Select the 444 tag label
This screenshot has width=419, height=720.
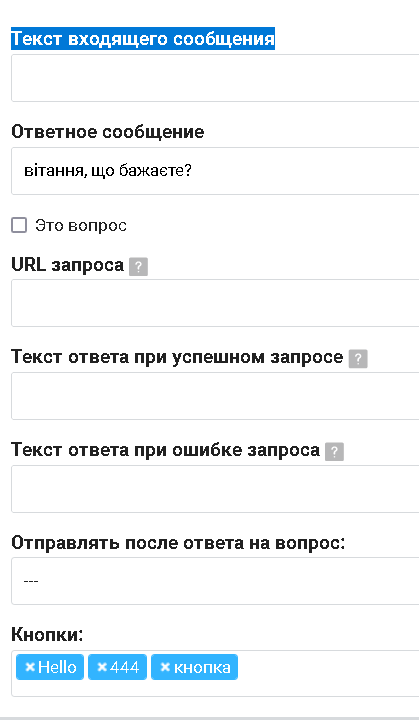pos(125,667)
